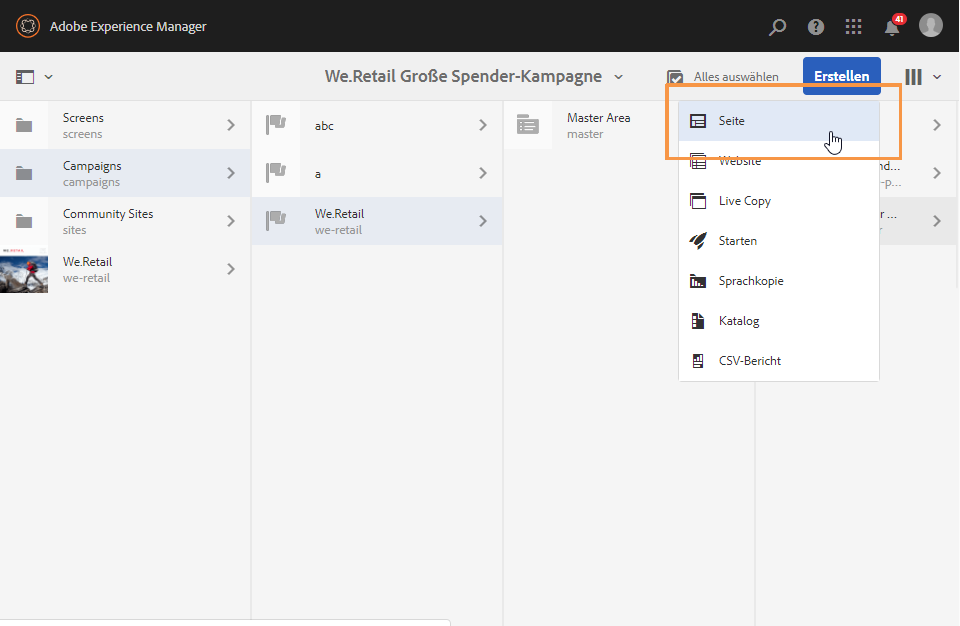Open the solutions grid icon

click(853, 27)
